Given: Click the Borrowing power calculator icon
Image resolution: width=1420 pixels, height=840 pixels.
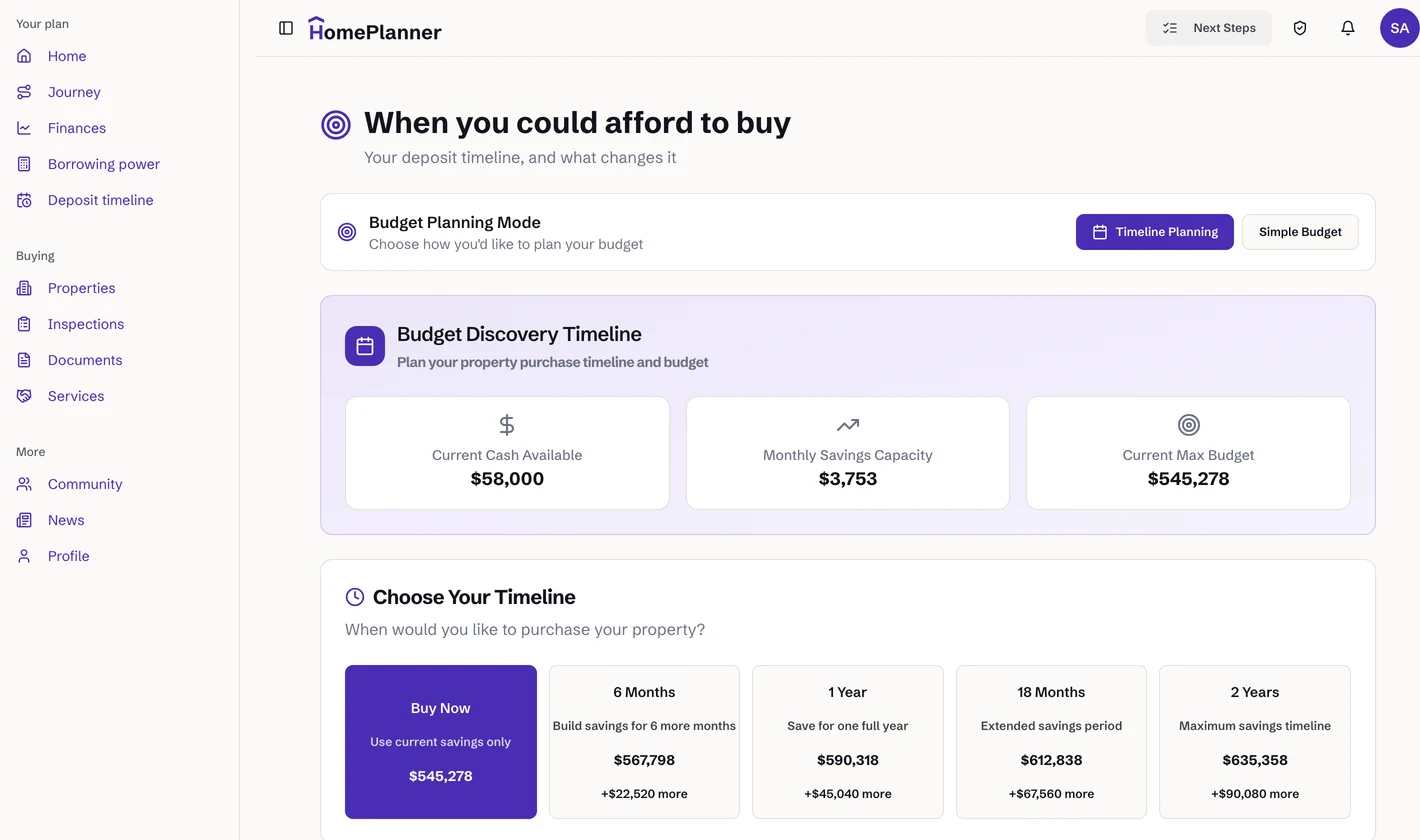Looking at the screenshot, I should pos(24,164).
